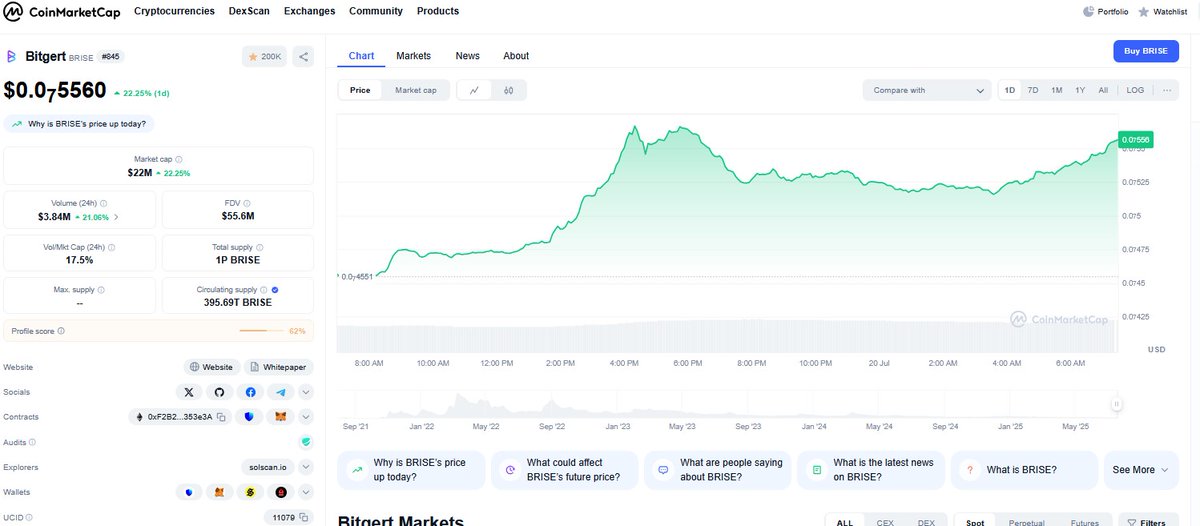This screenshot has width=1200, height=526.
Task: Switch to the About tab
Action: pos(516,56)
